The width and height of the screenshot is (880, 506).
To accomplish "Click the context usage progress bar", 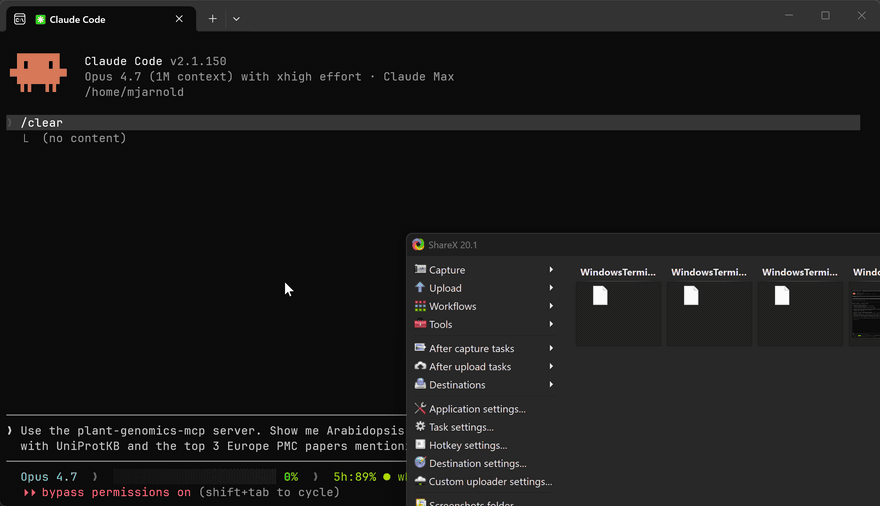I will pos(195,477).
